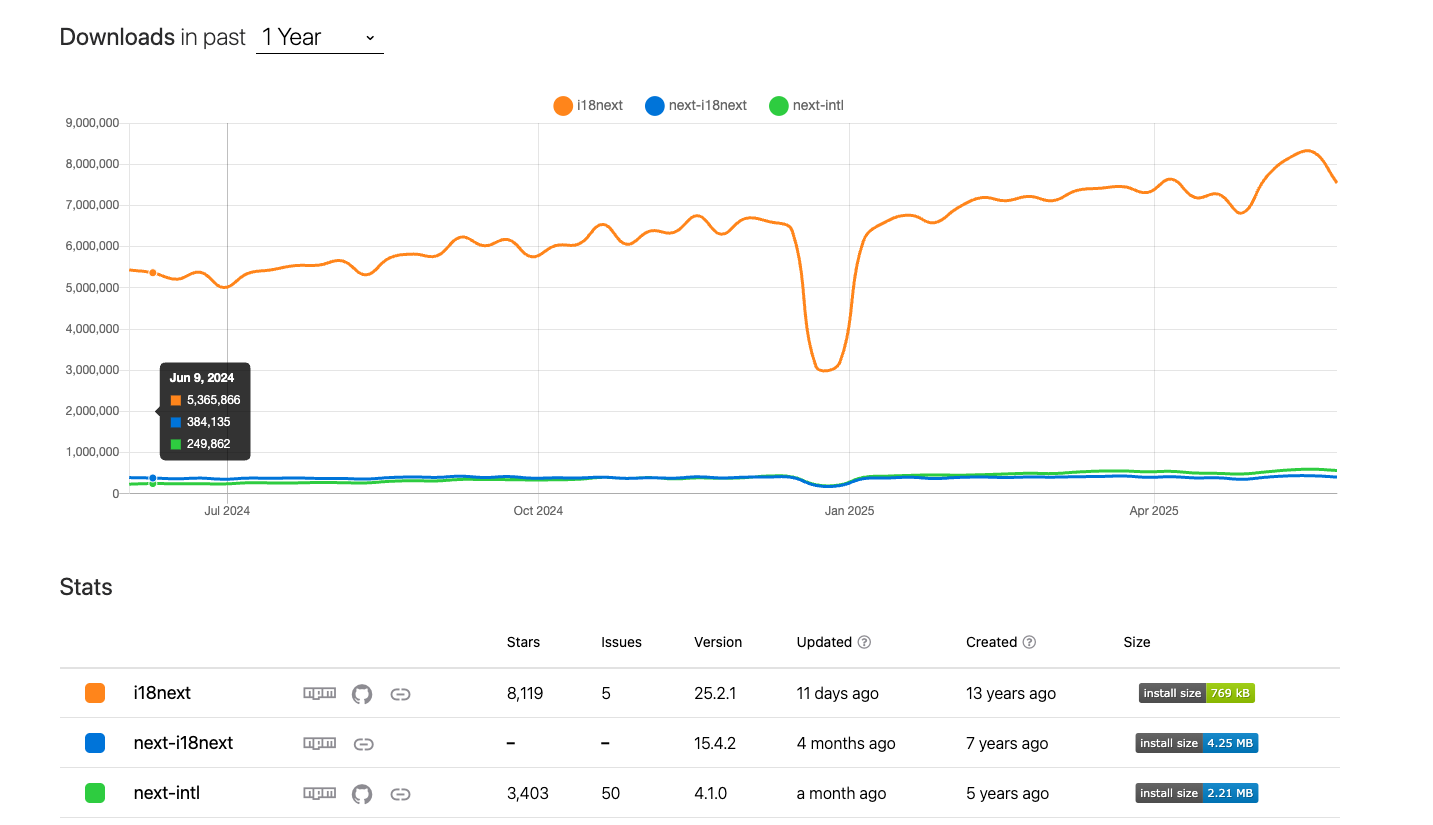Toggle the next-intl series in the chart legend
Screen dimensions: 1433x825
(807, 105)
